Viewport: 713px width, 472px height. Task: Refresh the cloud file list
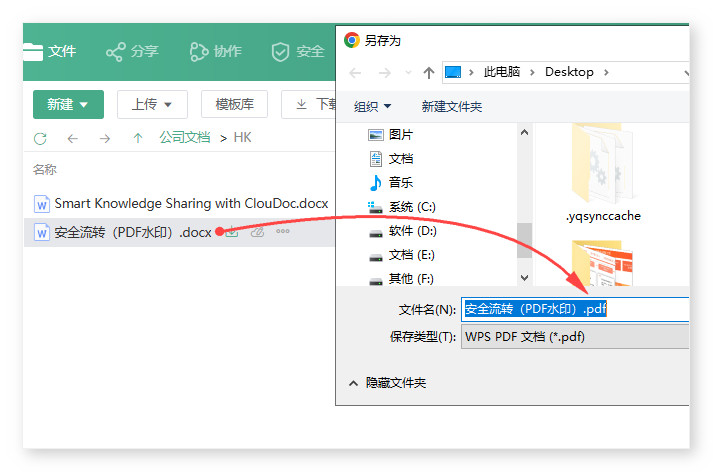click(x=40, y=138)
